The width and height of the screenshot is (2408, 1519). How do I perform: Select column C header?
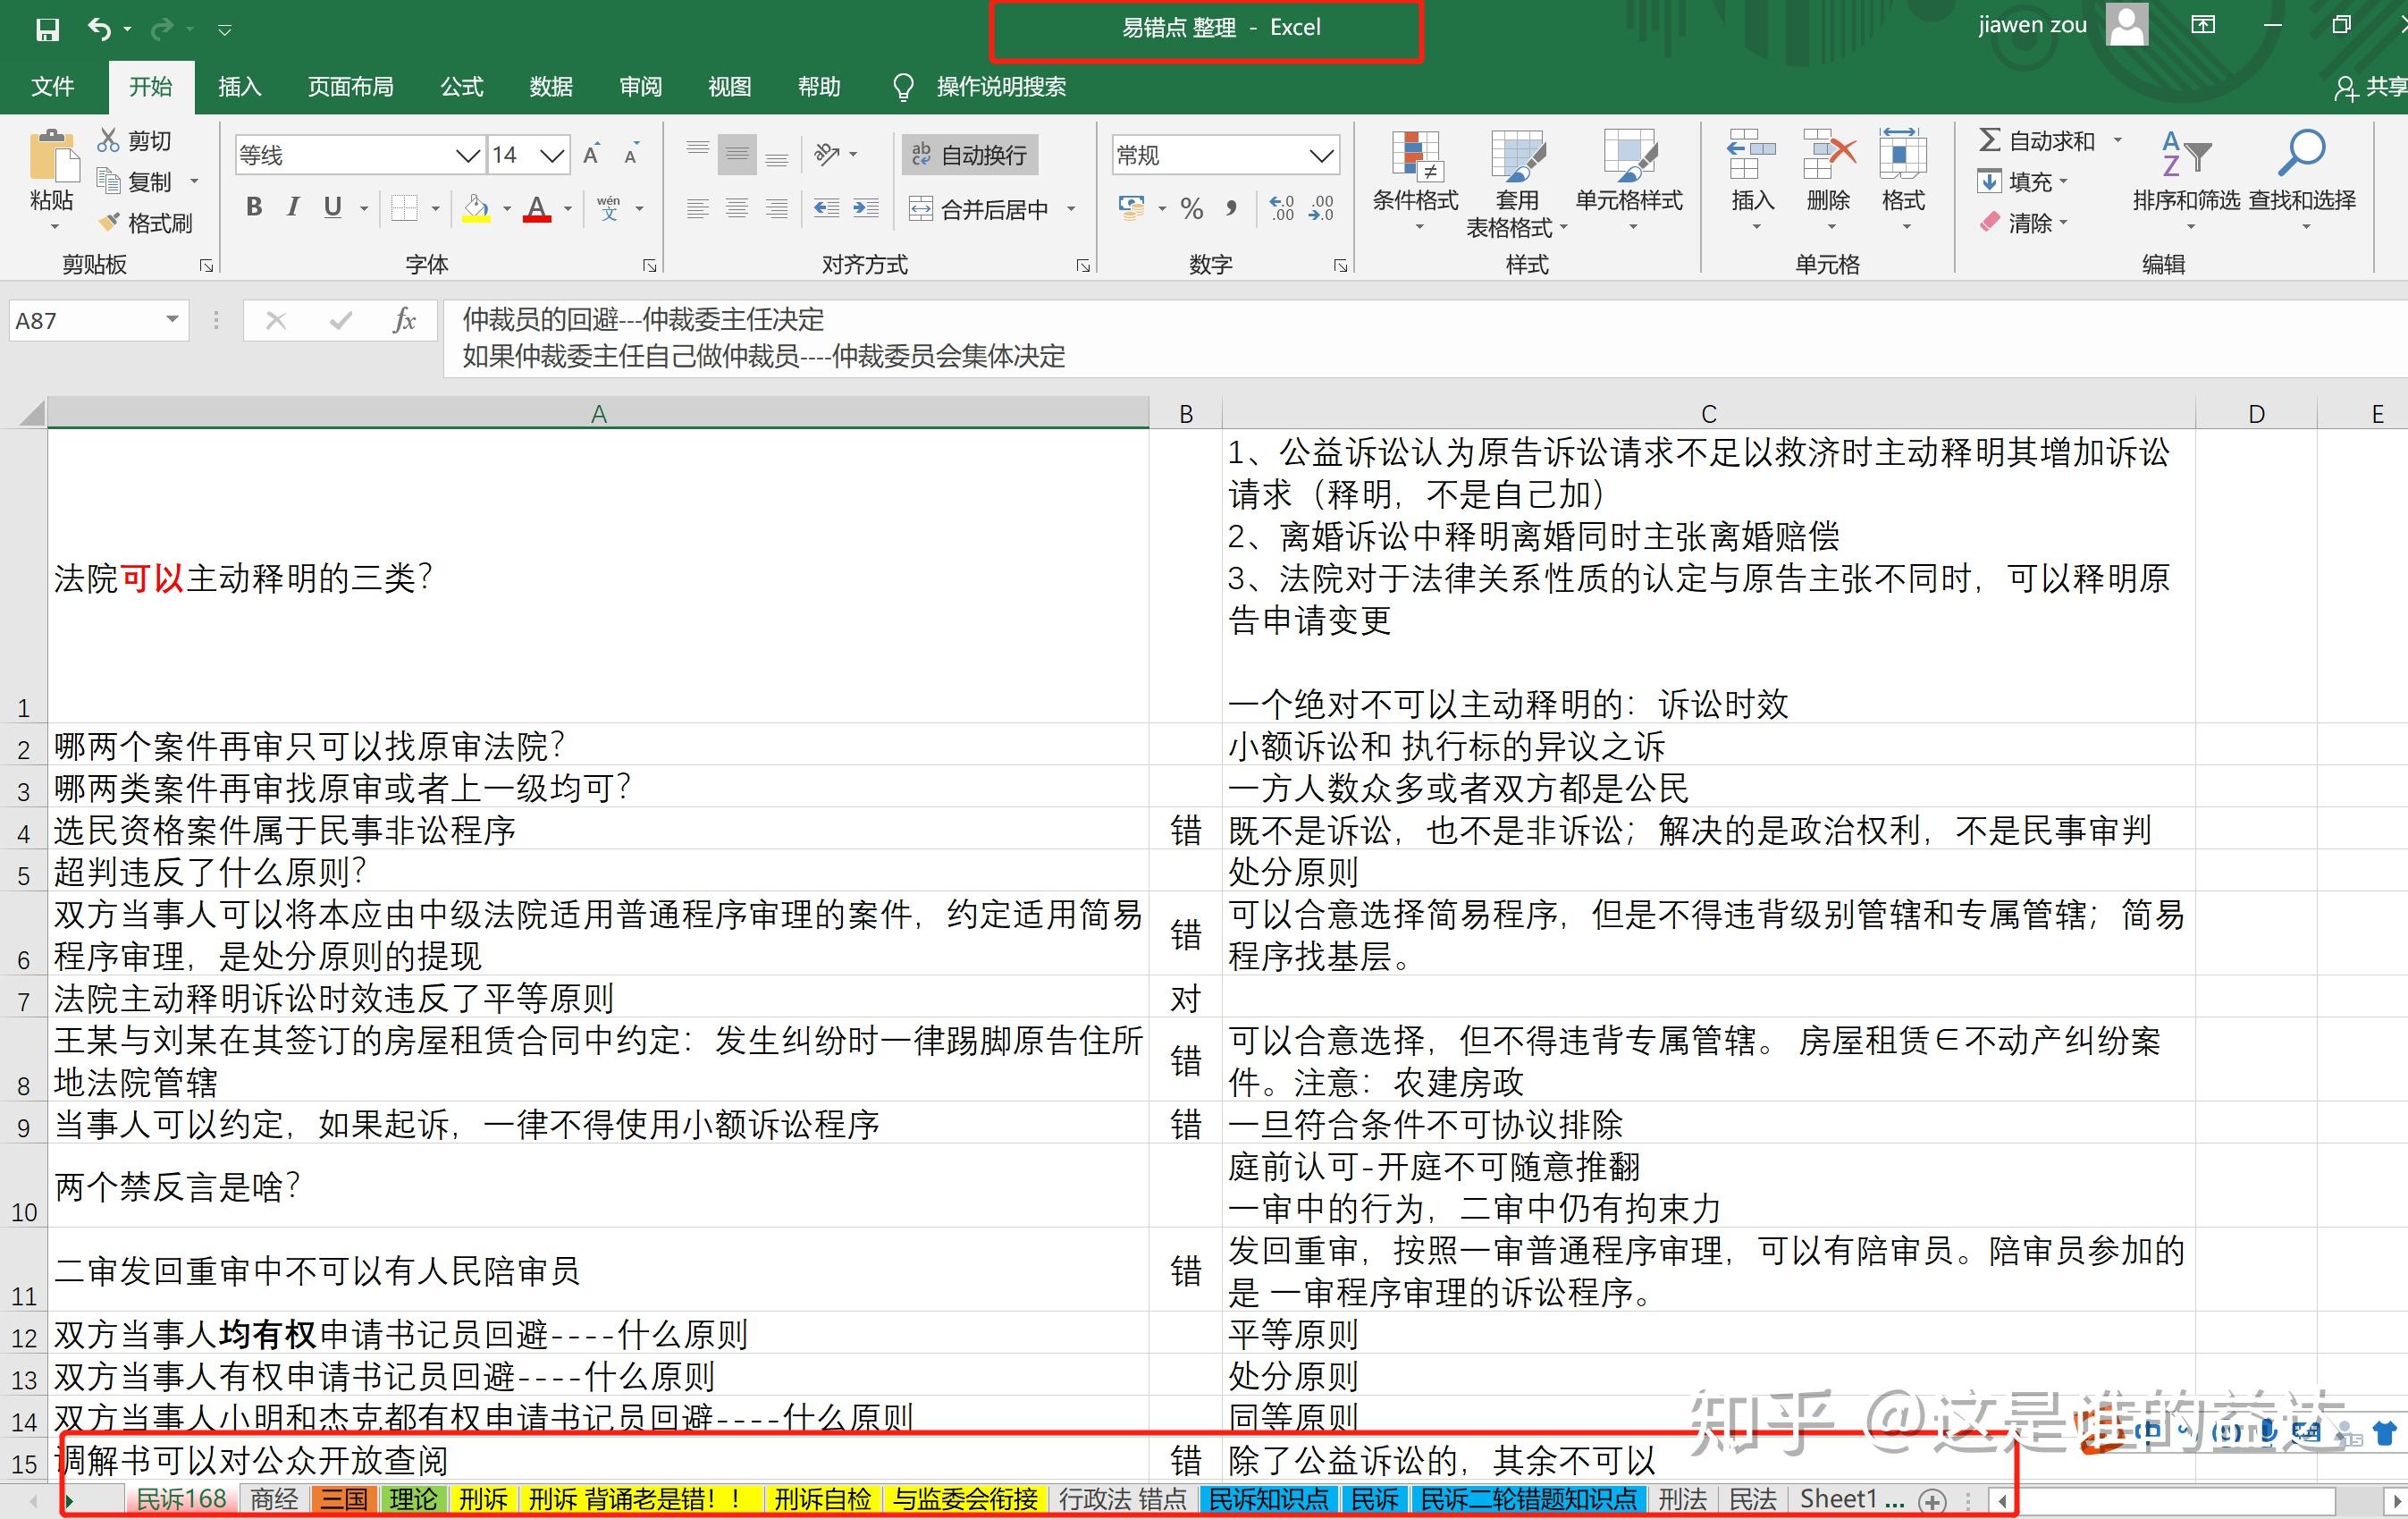(1708, 413)
